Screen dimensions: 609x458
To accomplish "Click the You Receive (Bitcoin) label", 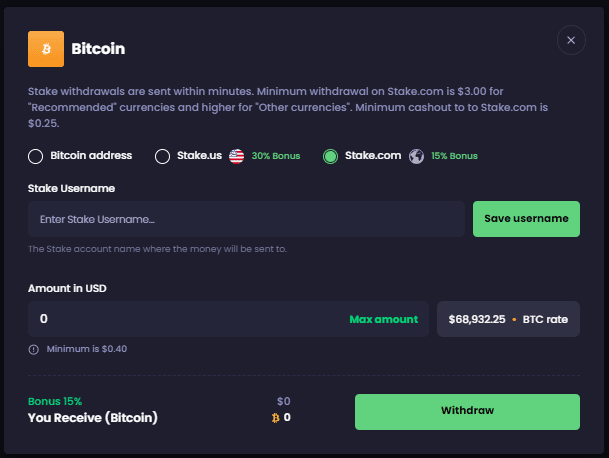I will click(93, 417).
